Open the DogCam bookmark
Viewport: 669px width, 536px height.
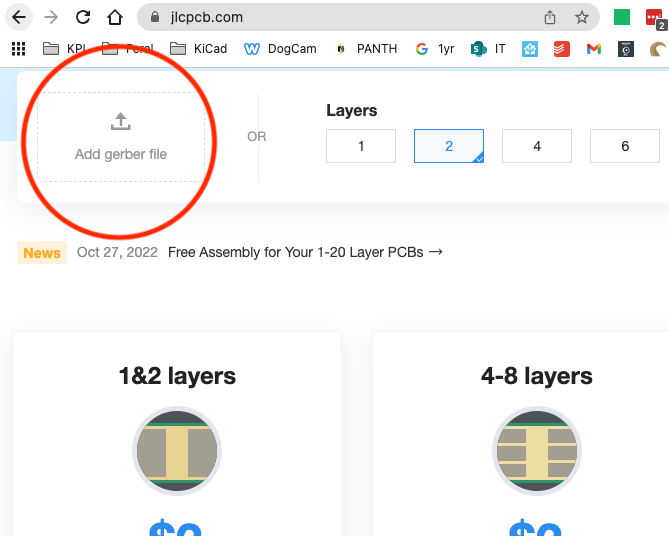(x=280, y=49)
